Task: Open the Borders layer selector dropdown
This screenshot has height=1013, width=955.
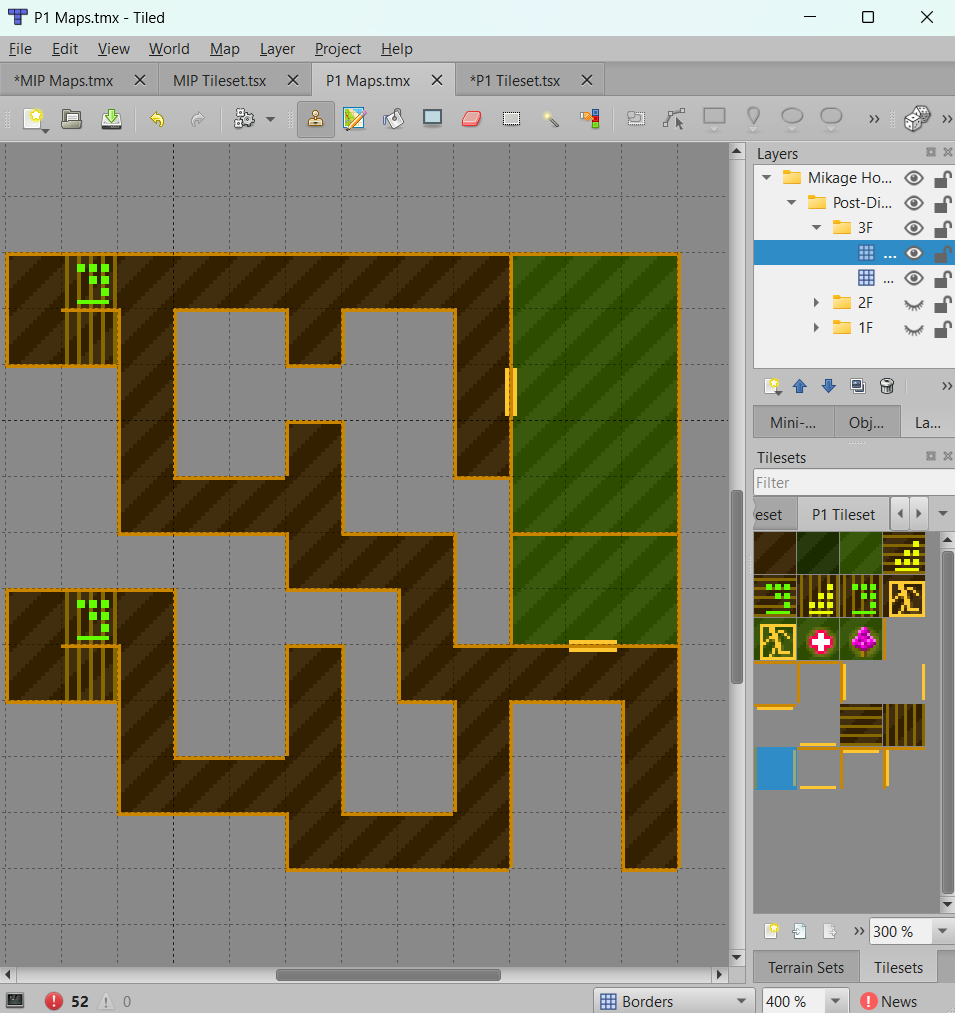Action: [x=674, y=1001]
